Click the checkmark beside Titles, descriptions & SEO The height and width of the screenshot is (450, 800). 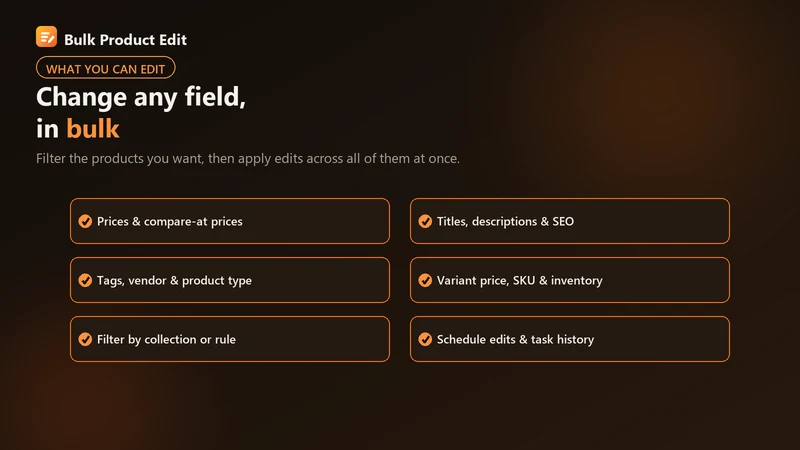425,221
